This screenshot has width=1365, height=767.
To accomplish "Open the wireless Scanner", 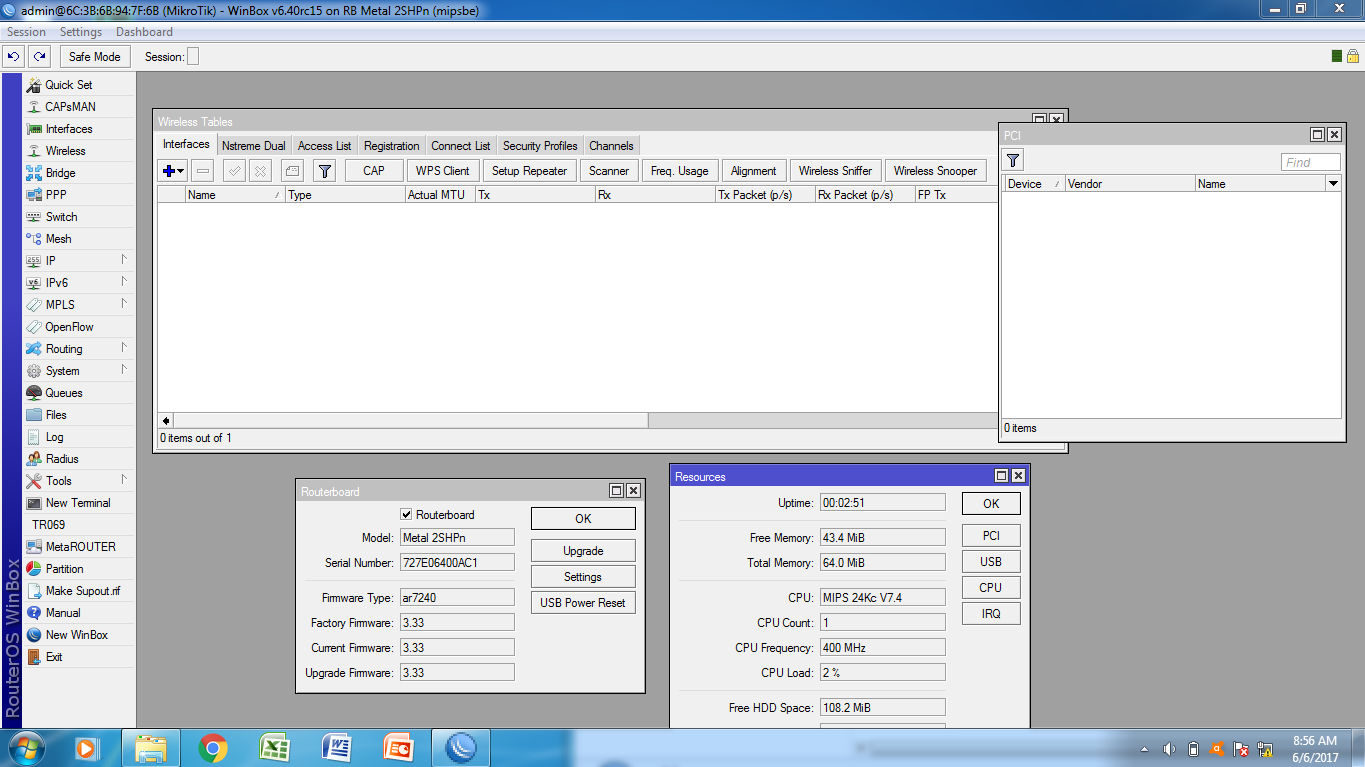I will point(609,171).
